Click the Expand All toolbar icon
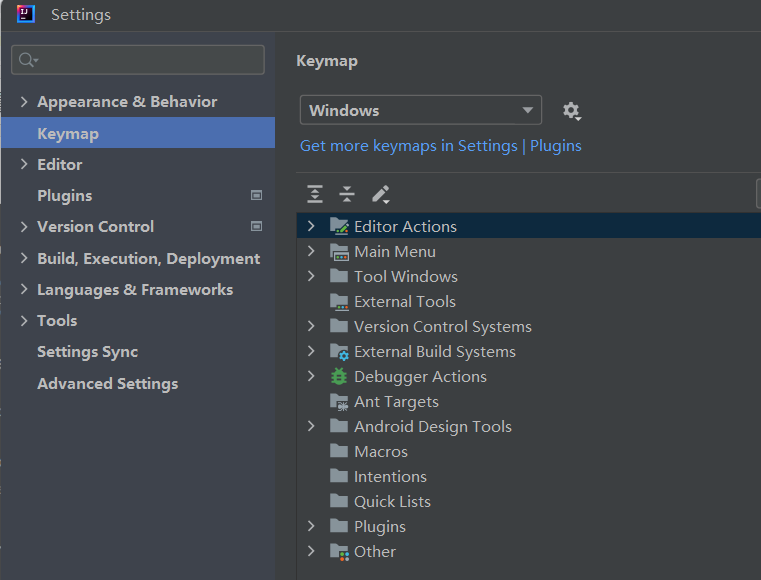761x580 pixels. click(x=315, y=194)
